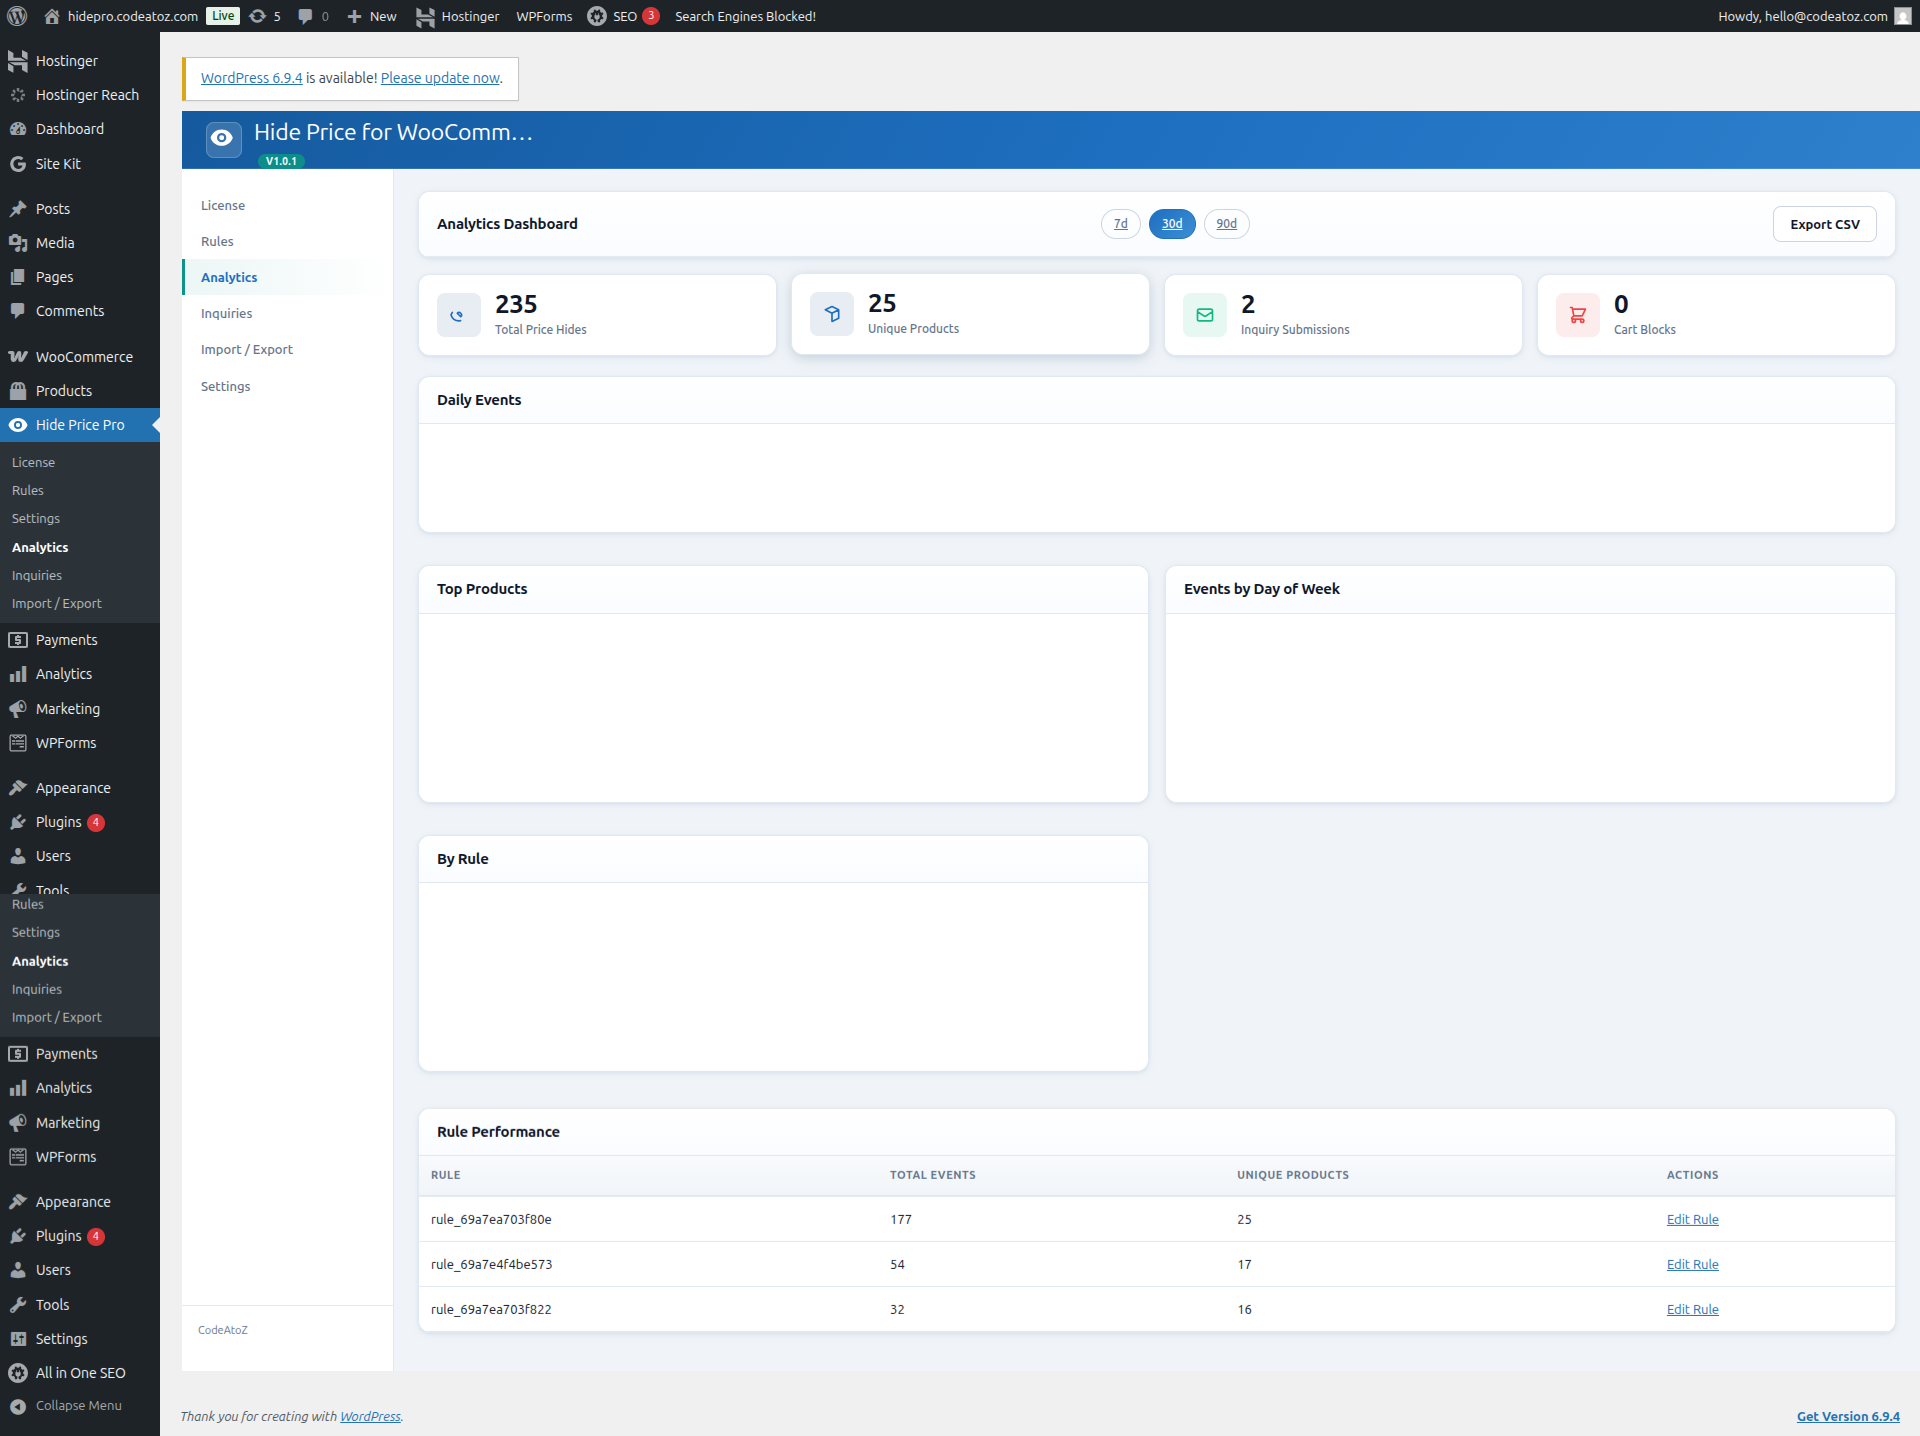Screen dimensions: 1920x1436
Task: Click the Comments speech bubble sidebar icon
Action: [18, 311]
